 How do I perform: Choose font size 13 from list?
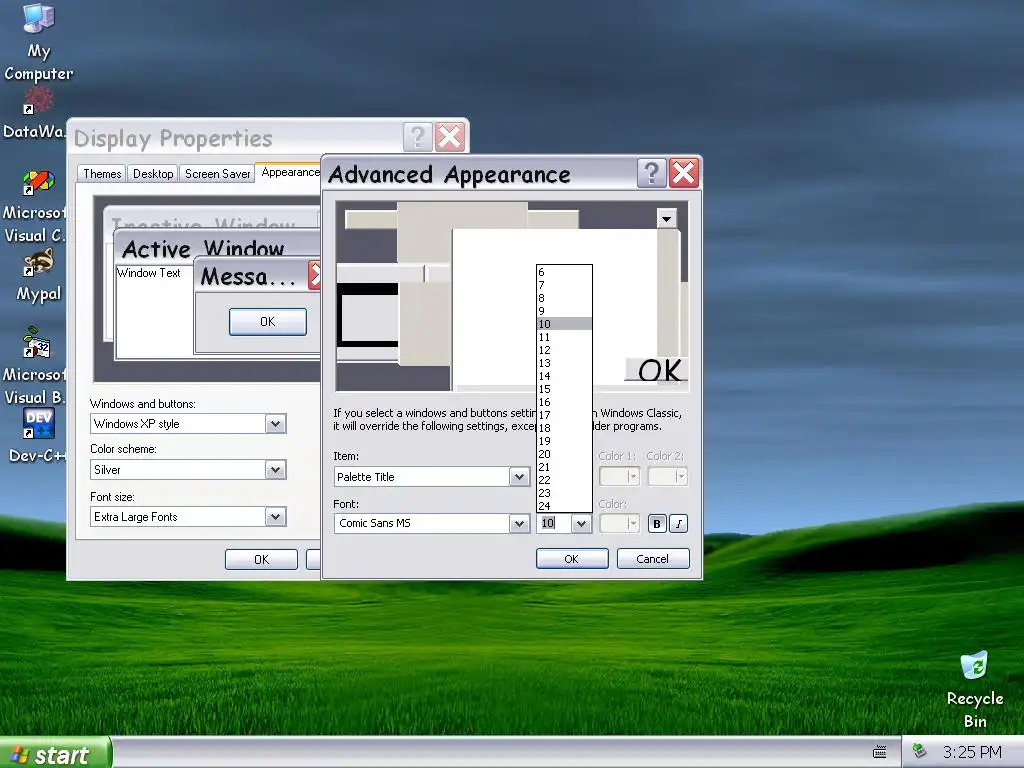(564, 363)
